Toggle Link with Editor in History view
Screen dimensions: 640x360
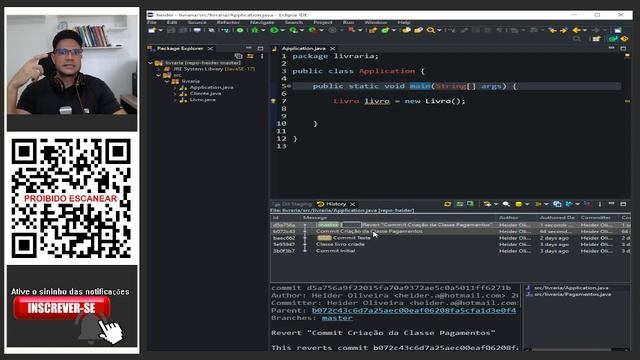point(459,204)
